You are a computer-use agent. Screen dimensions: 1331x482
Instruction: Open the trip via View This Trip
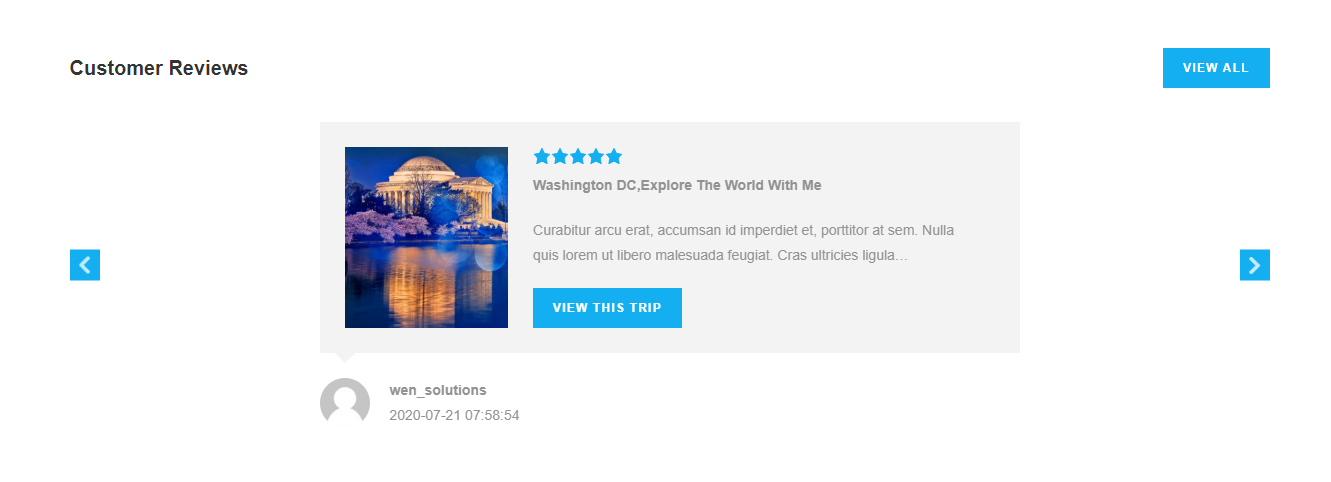[x=607, y=308]
